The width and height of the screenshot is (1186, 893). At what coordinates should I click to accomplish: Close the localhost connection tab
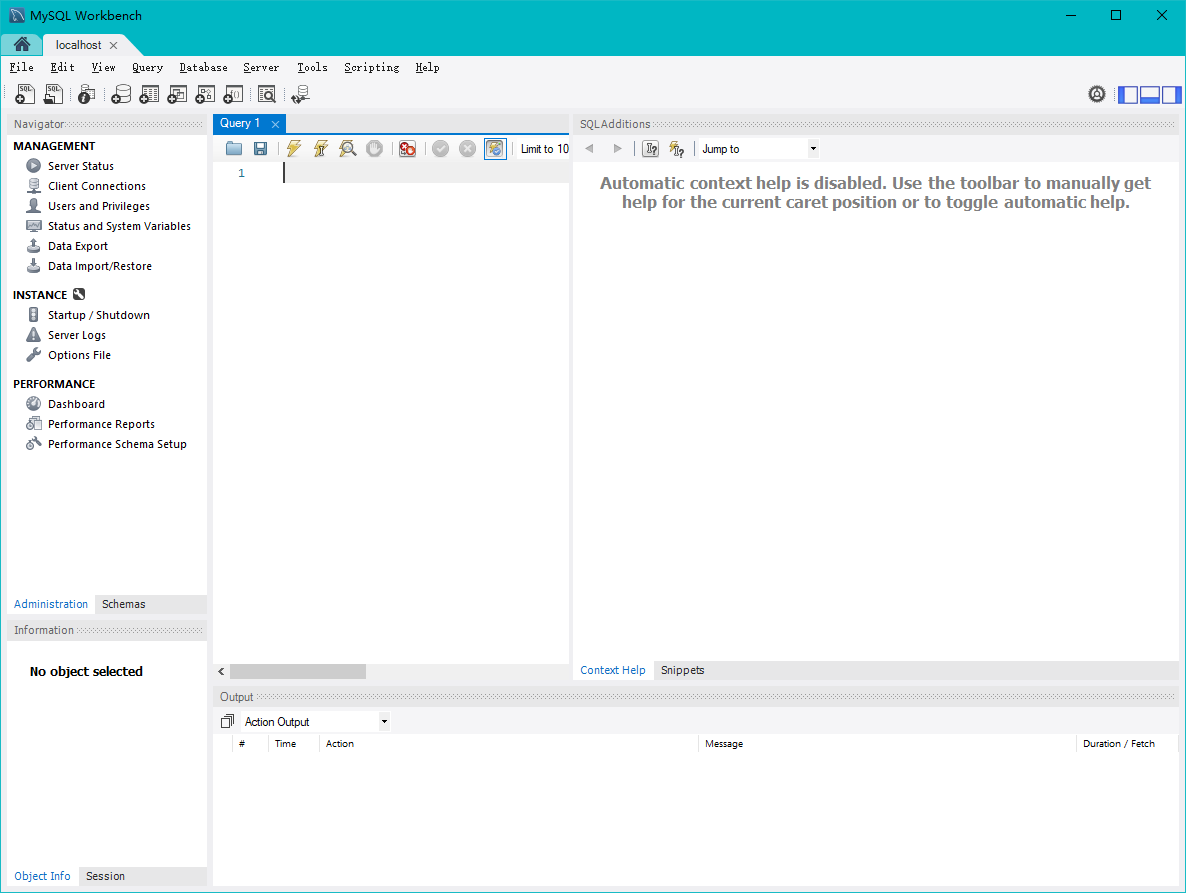113,45
